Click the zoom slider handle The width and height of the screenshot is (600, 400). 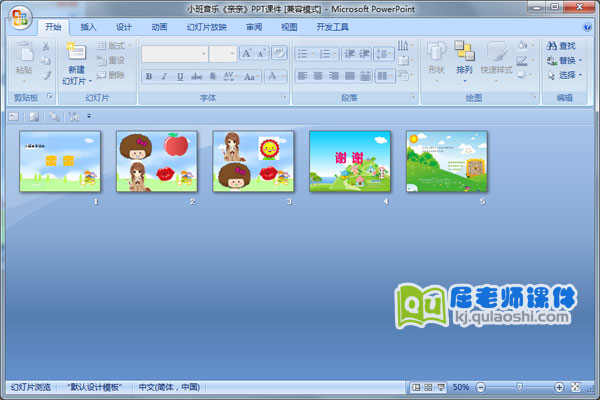520,387
